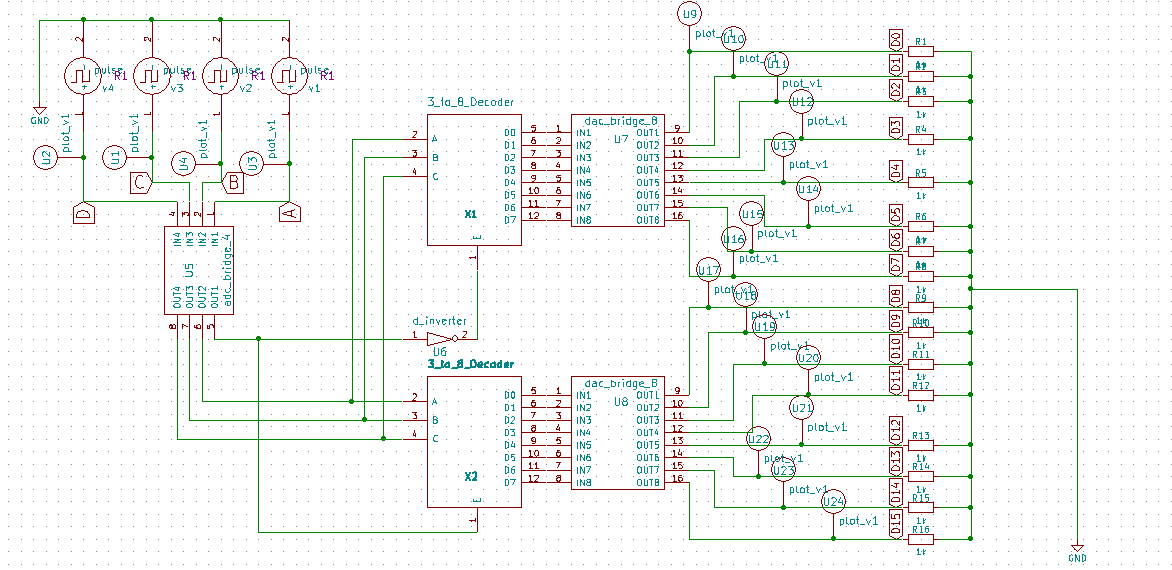The image size is (1172, 570).
Task: Click the D12 output label
Action: pyautogui.click(x=895, y=430)
